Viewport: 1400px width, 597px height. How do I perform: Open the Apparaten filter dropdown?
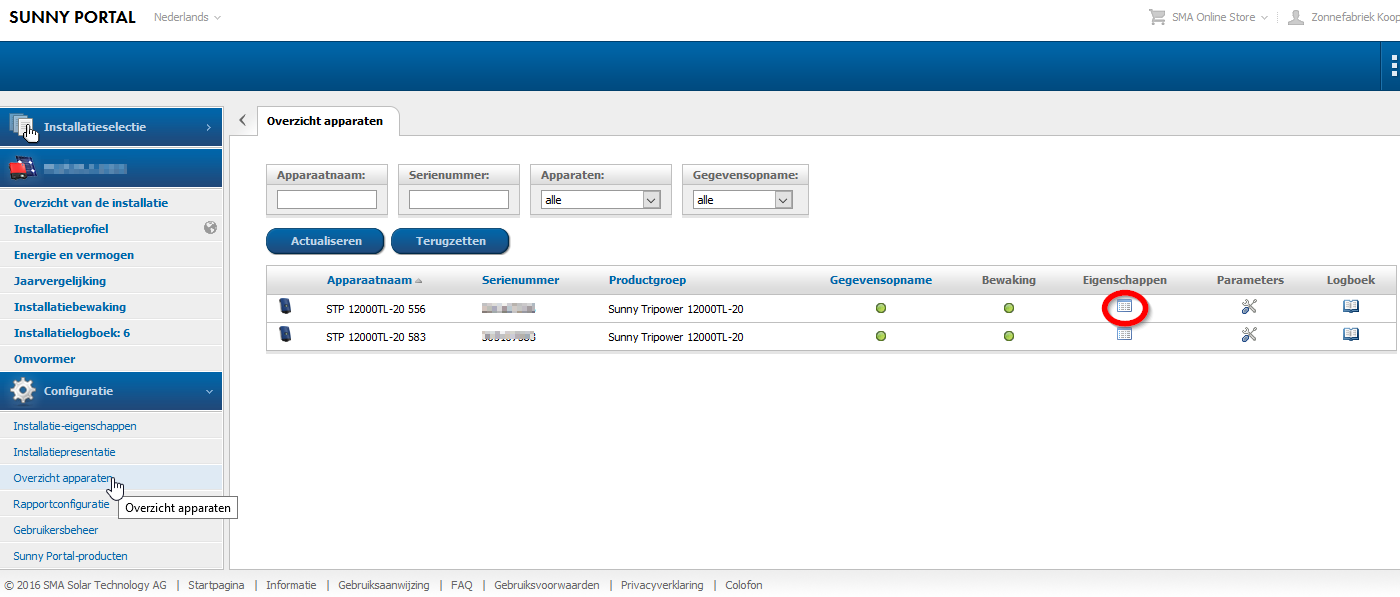(x=600, y=200)
